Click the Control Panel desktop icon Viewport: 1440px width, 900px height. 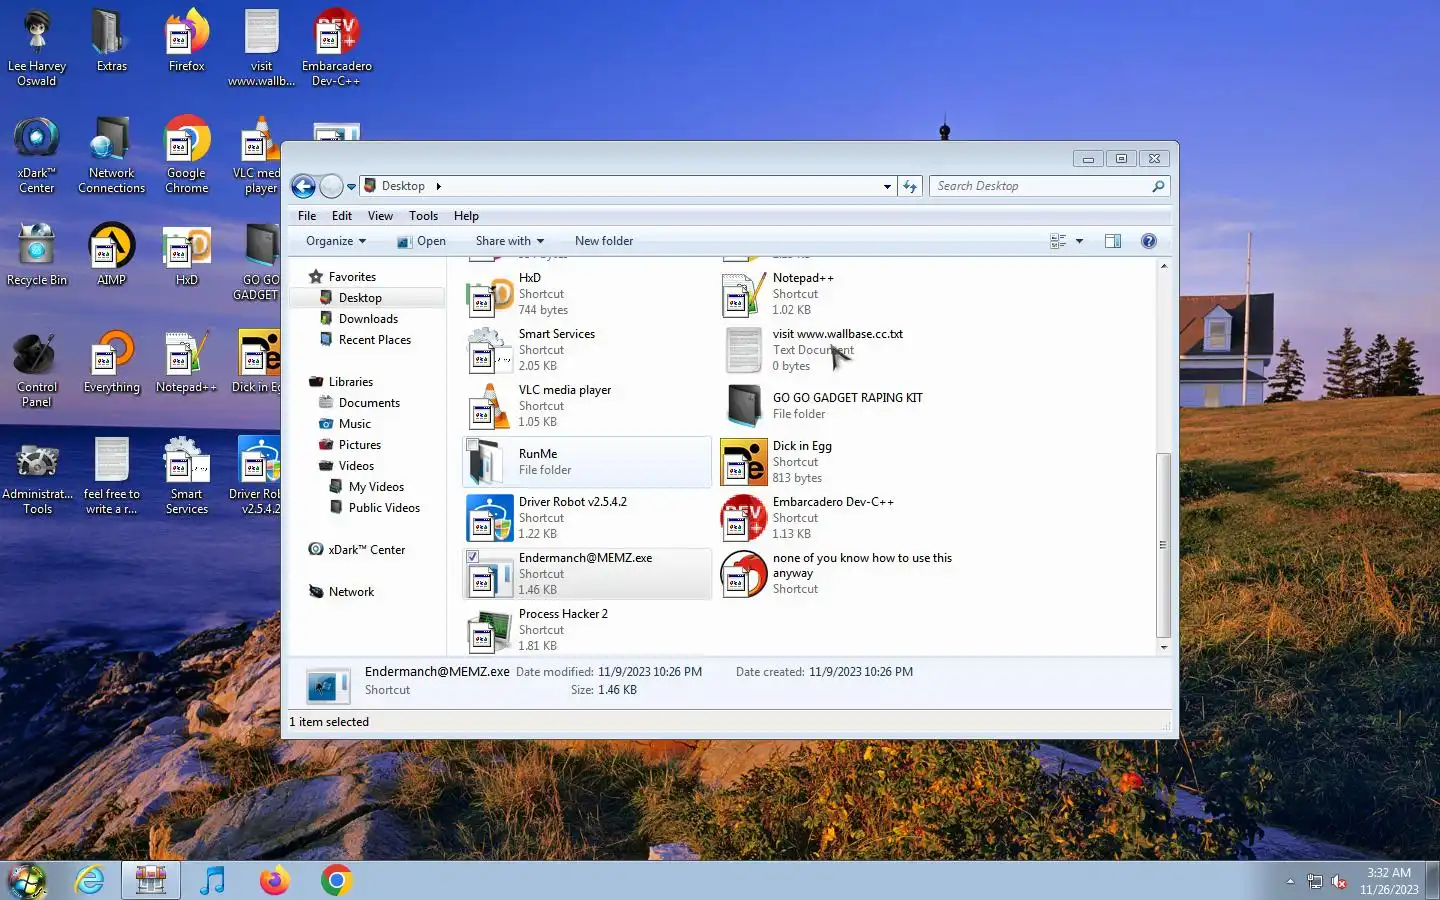click(x=37, y=368)
